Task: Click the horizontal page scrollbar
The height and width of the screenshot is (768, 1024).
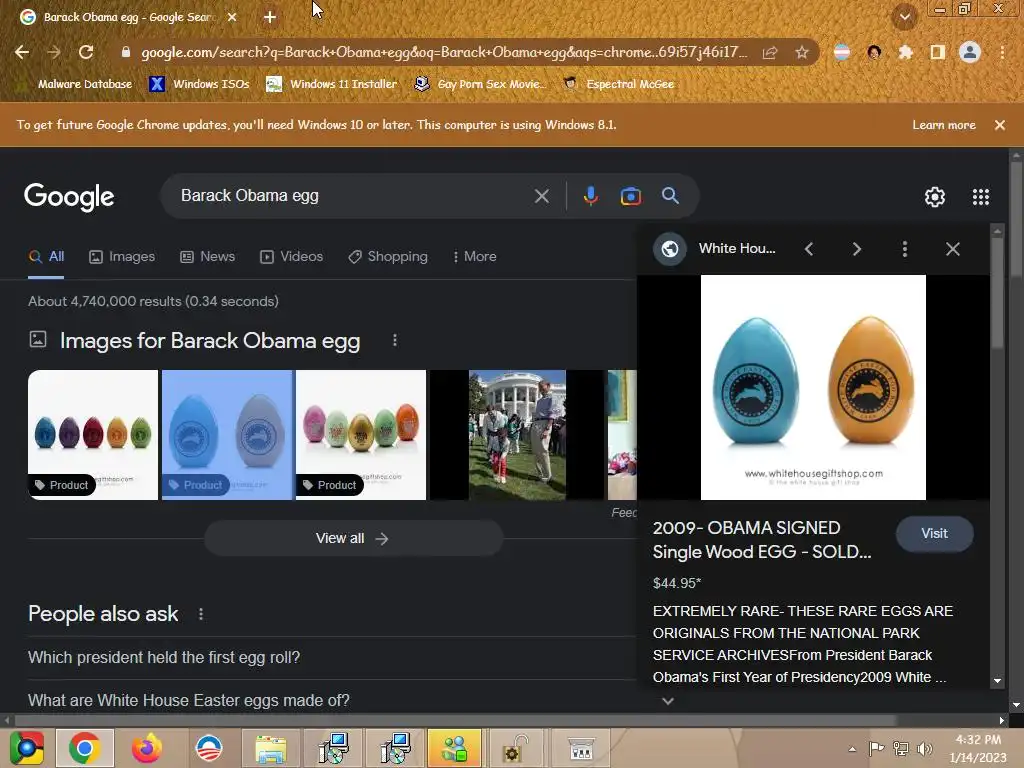Action: click(x=455, y=720)
